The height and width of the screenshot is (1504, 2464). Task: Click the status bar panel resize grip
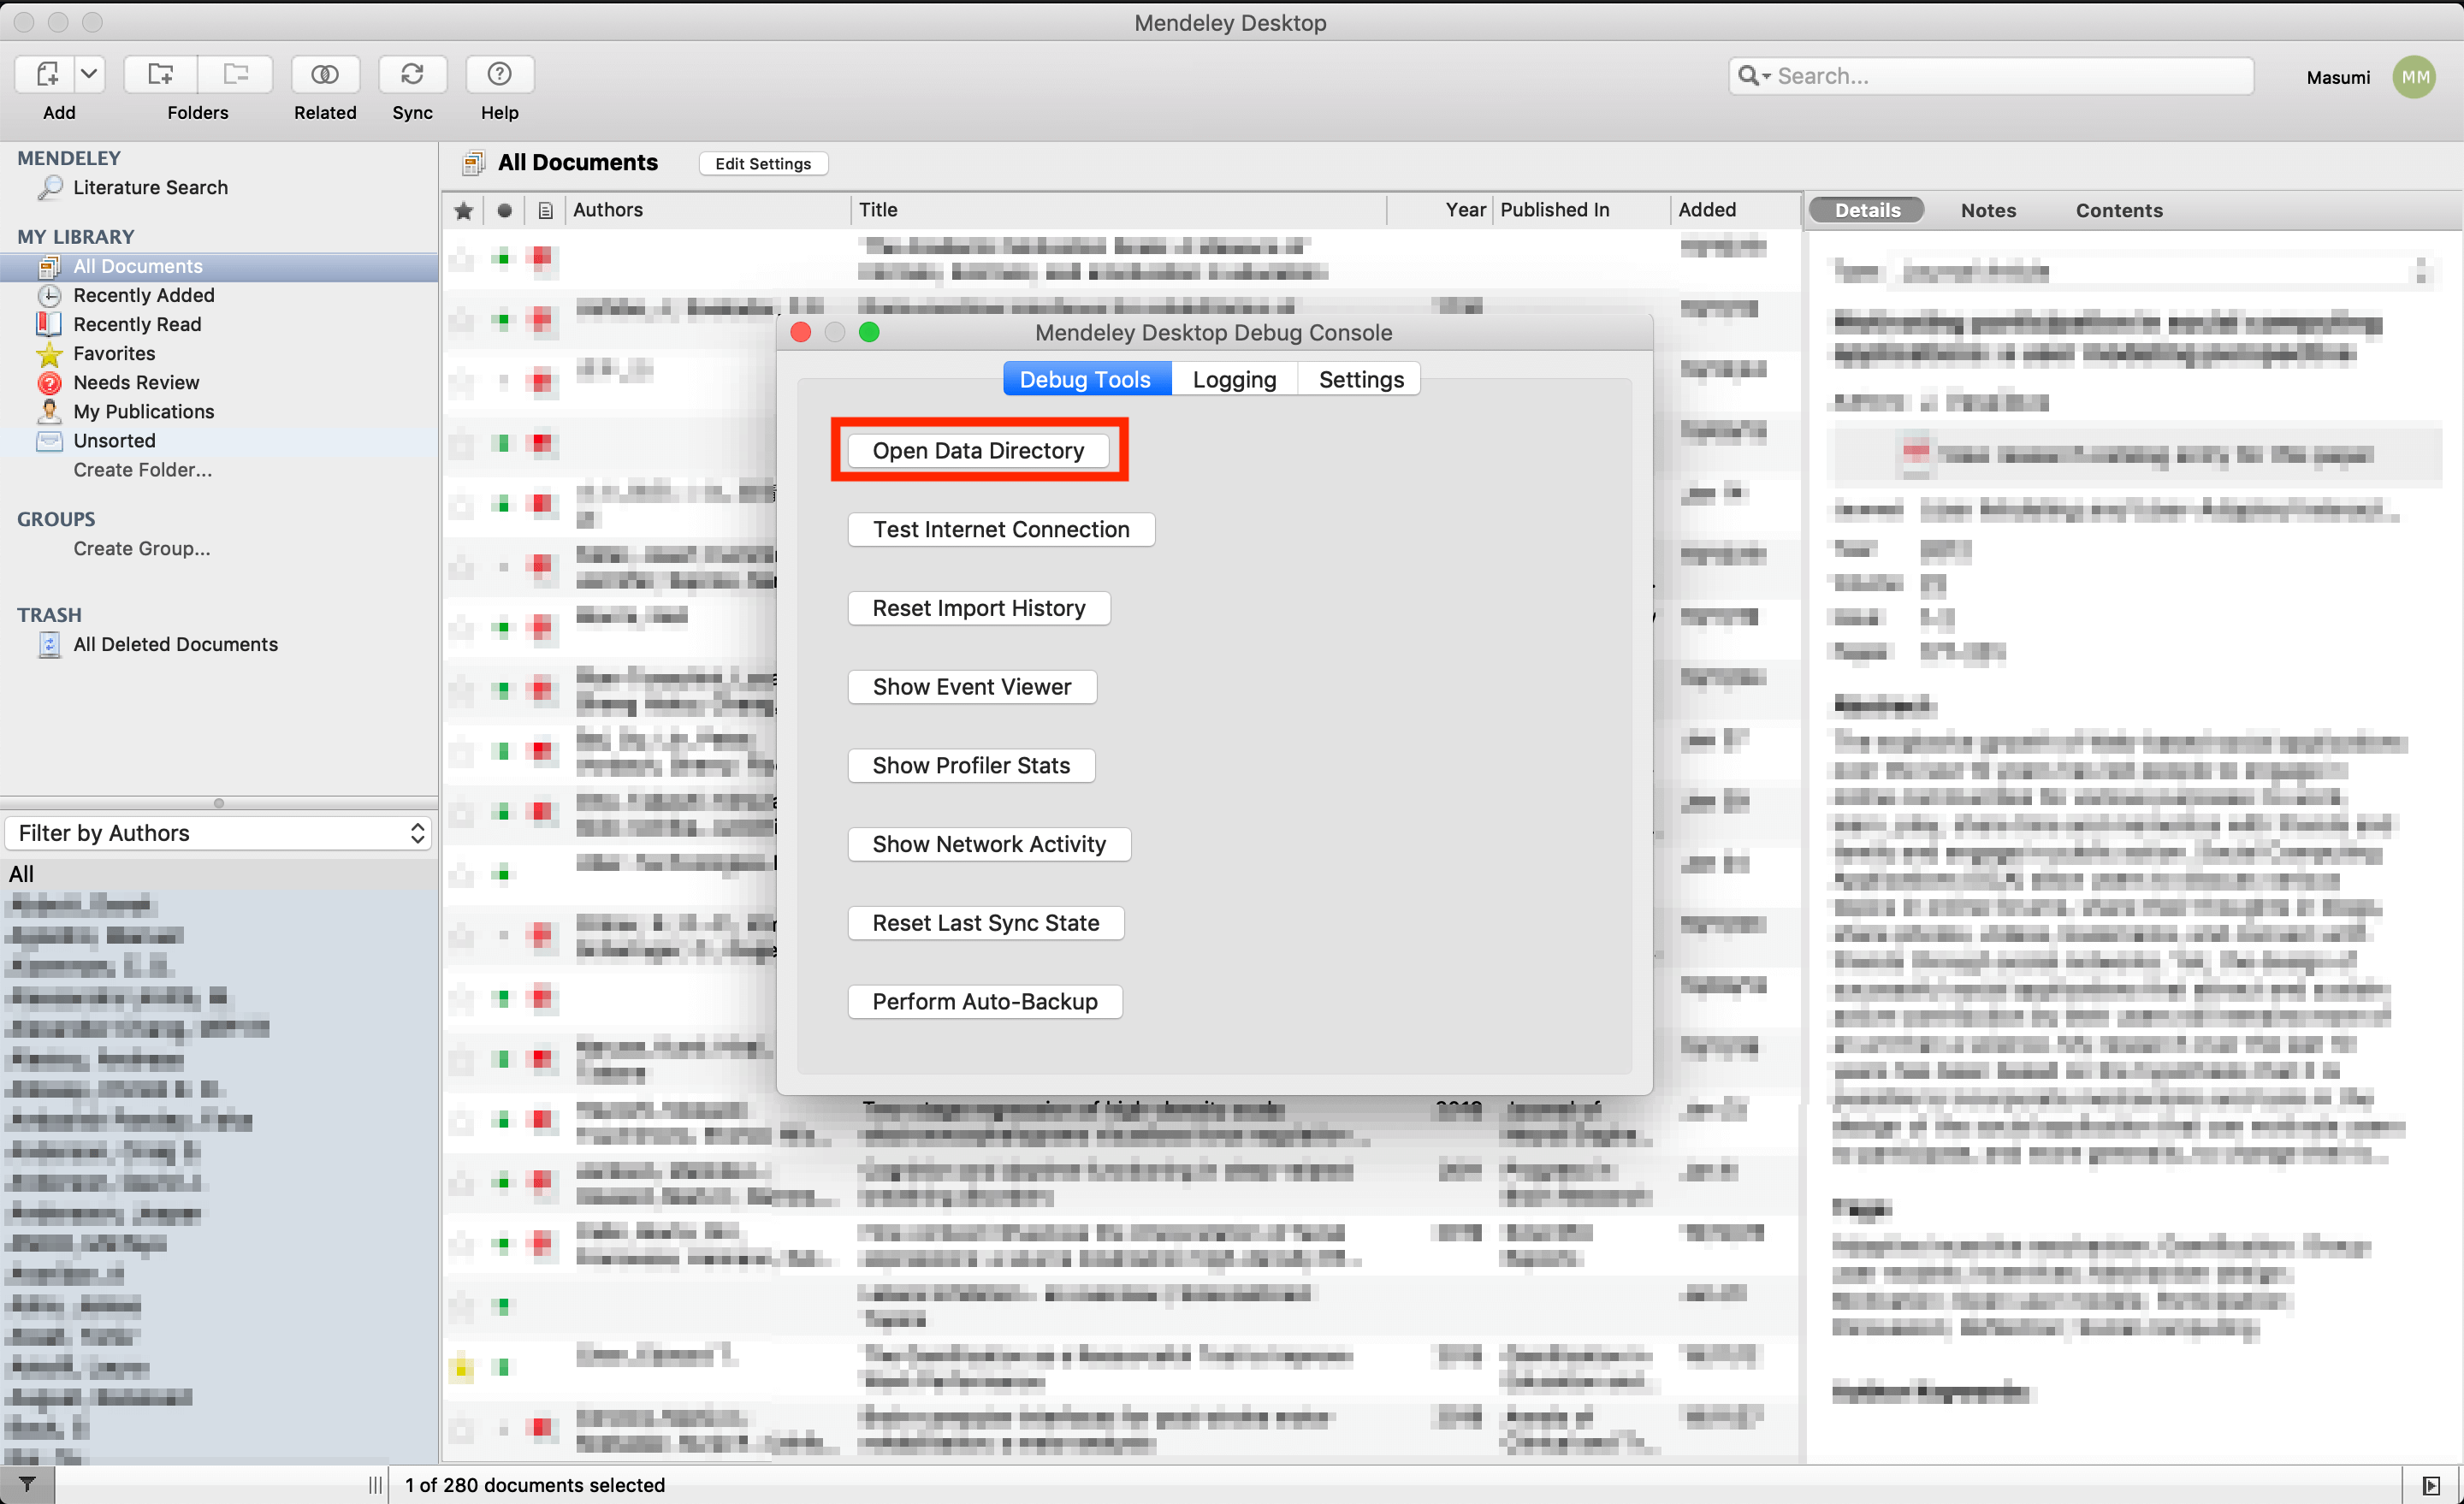(x=375, y=1485)
